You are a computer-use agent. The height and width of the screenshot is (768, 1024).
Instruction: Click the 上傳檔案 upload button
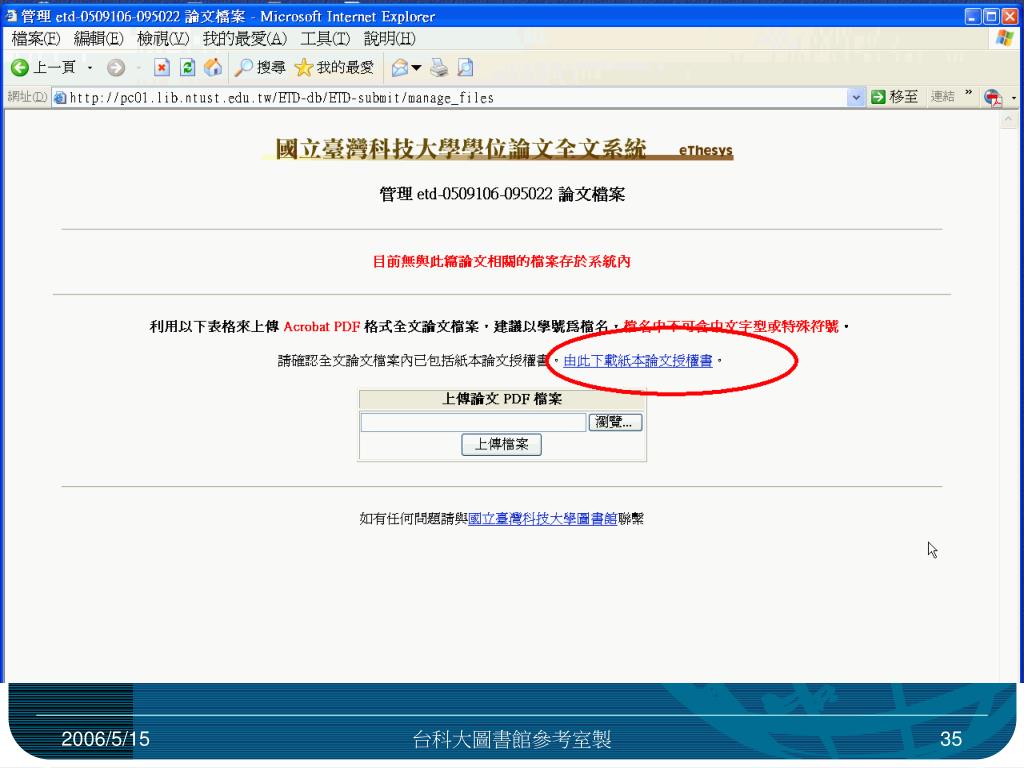(x=502, y=445)
